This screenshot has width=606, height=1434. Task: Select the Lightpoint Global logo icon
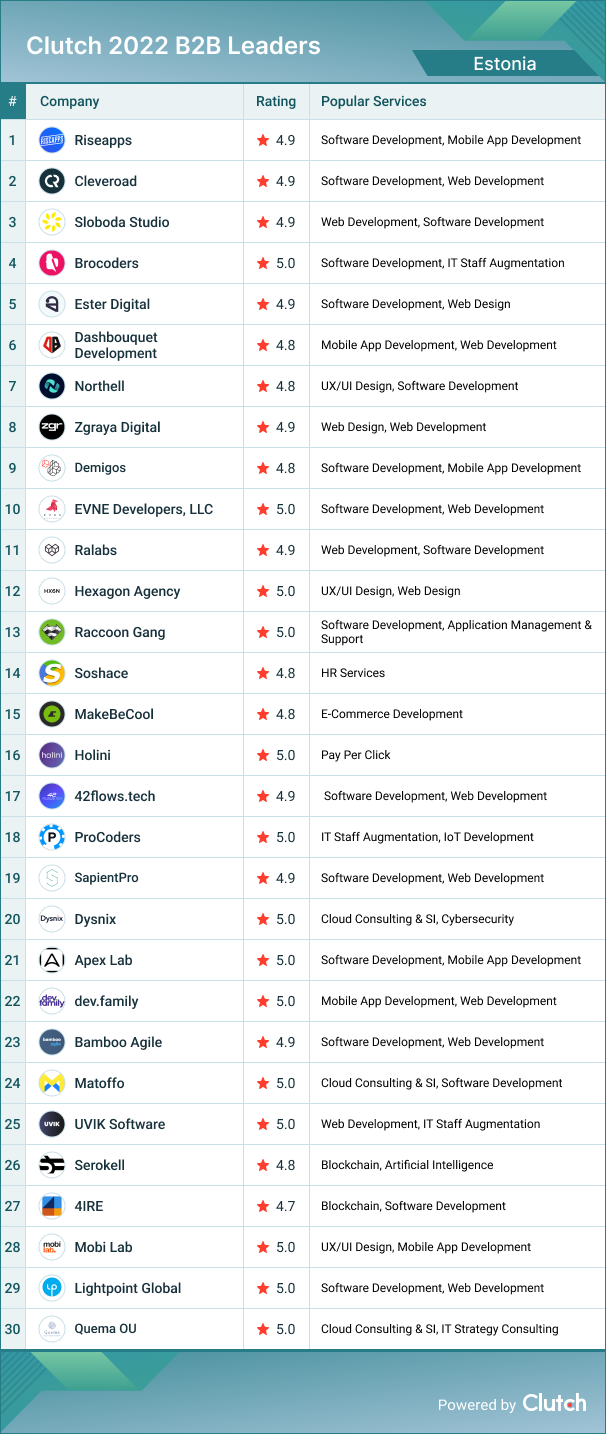point(52,1288)
